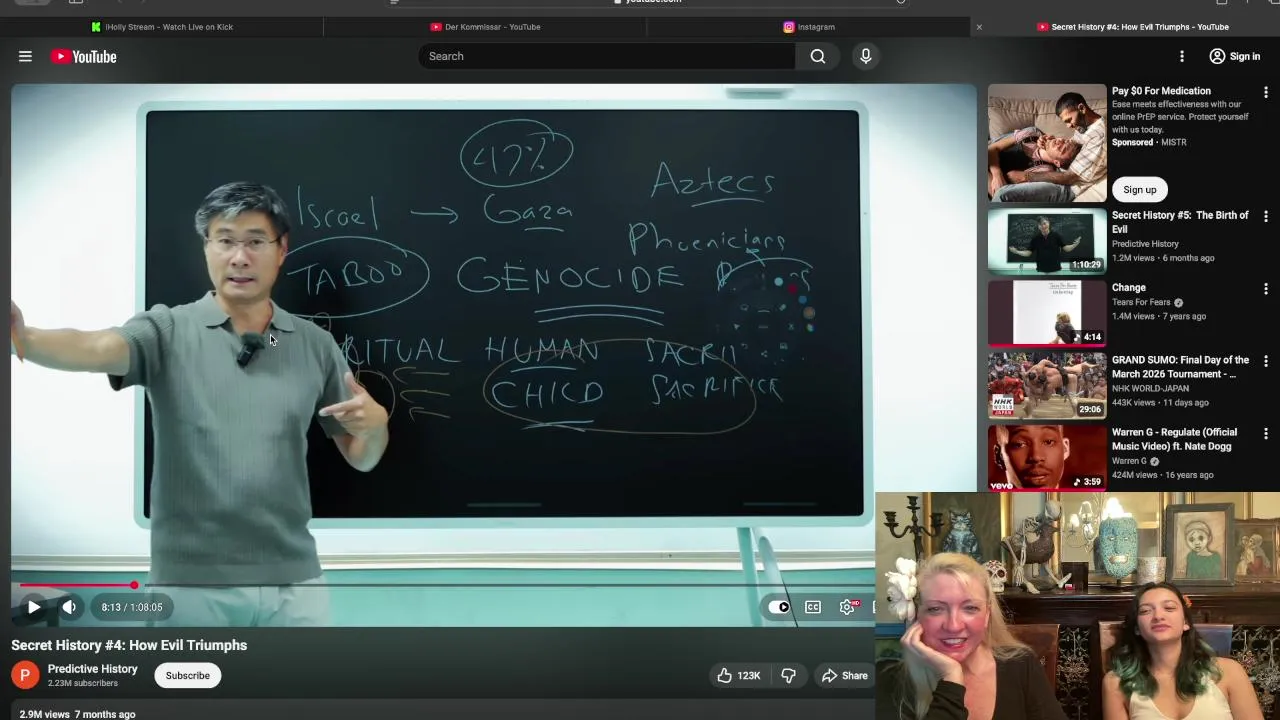Open options for GRAND SUMO video
The width and height of the screenshot is (1280, 720).
click(1266, 361)
